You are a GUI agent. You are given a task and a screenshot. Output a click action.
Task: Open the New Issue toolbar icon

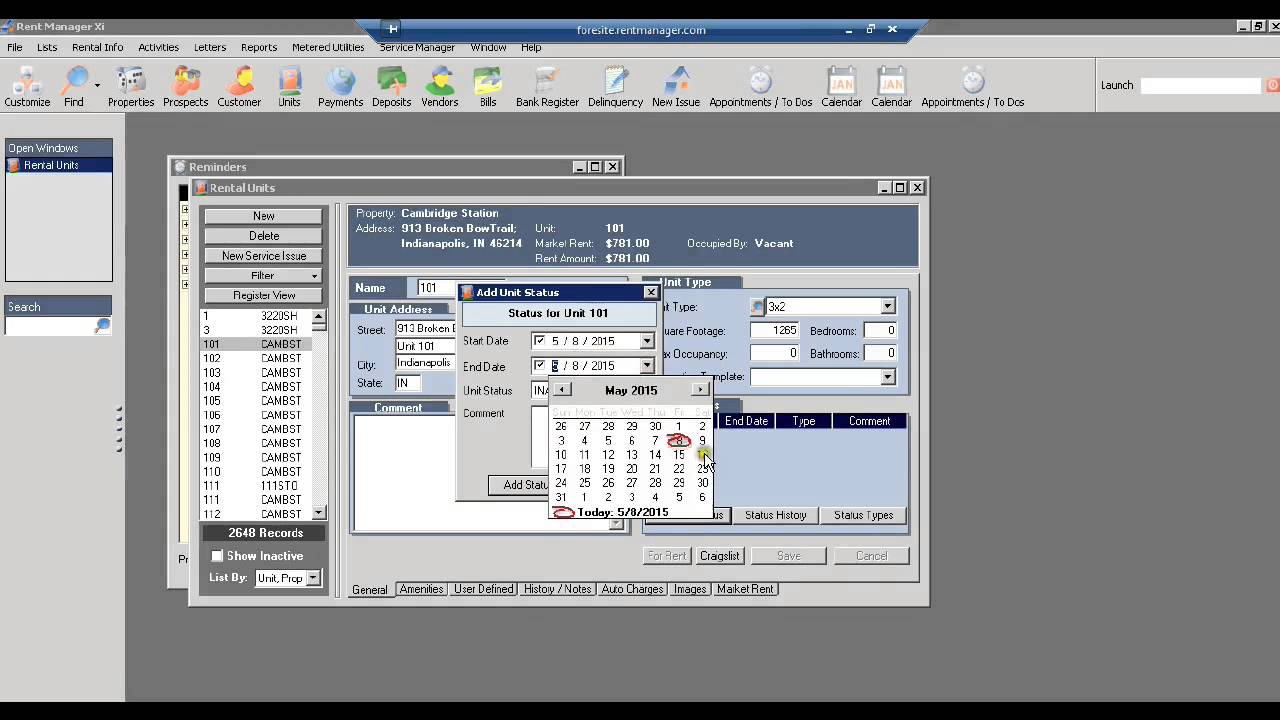pyautogui.click(x=676, y=87)
